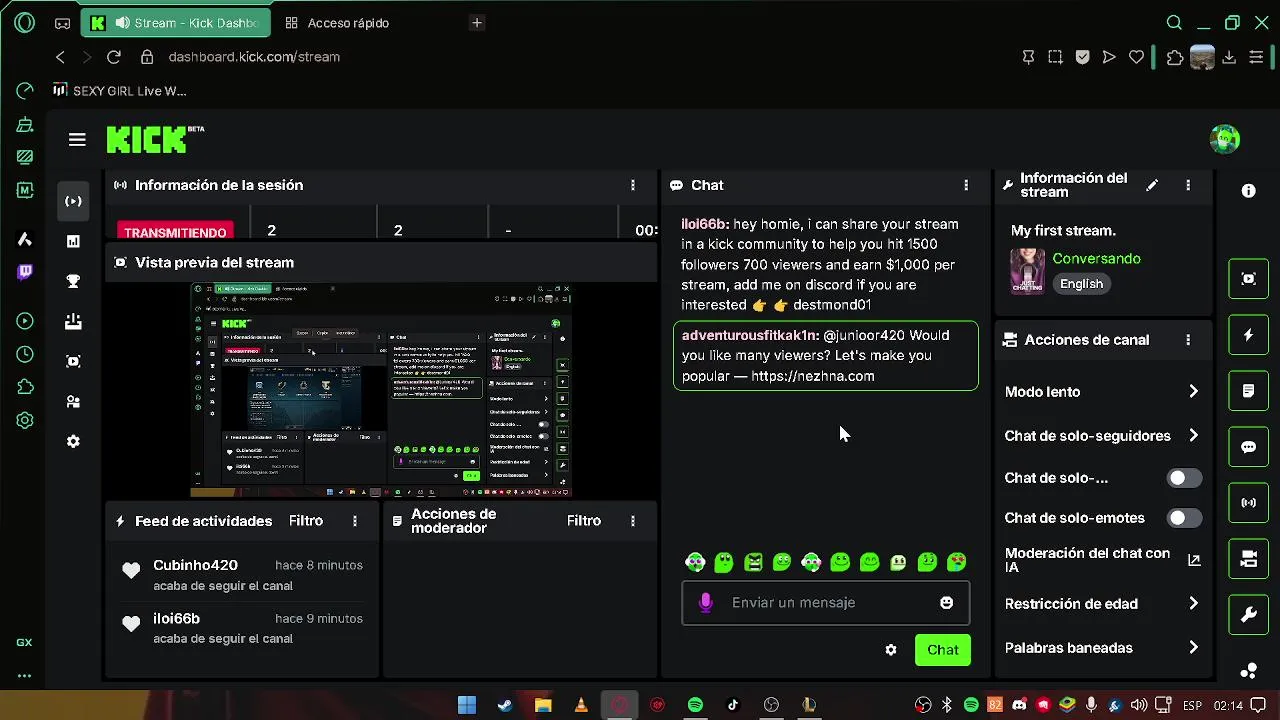Click adventurousfitkak1n username in chat
1280x720 pixels.
750,335
